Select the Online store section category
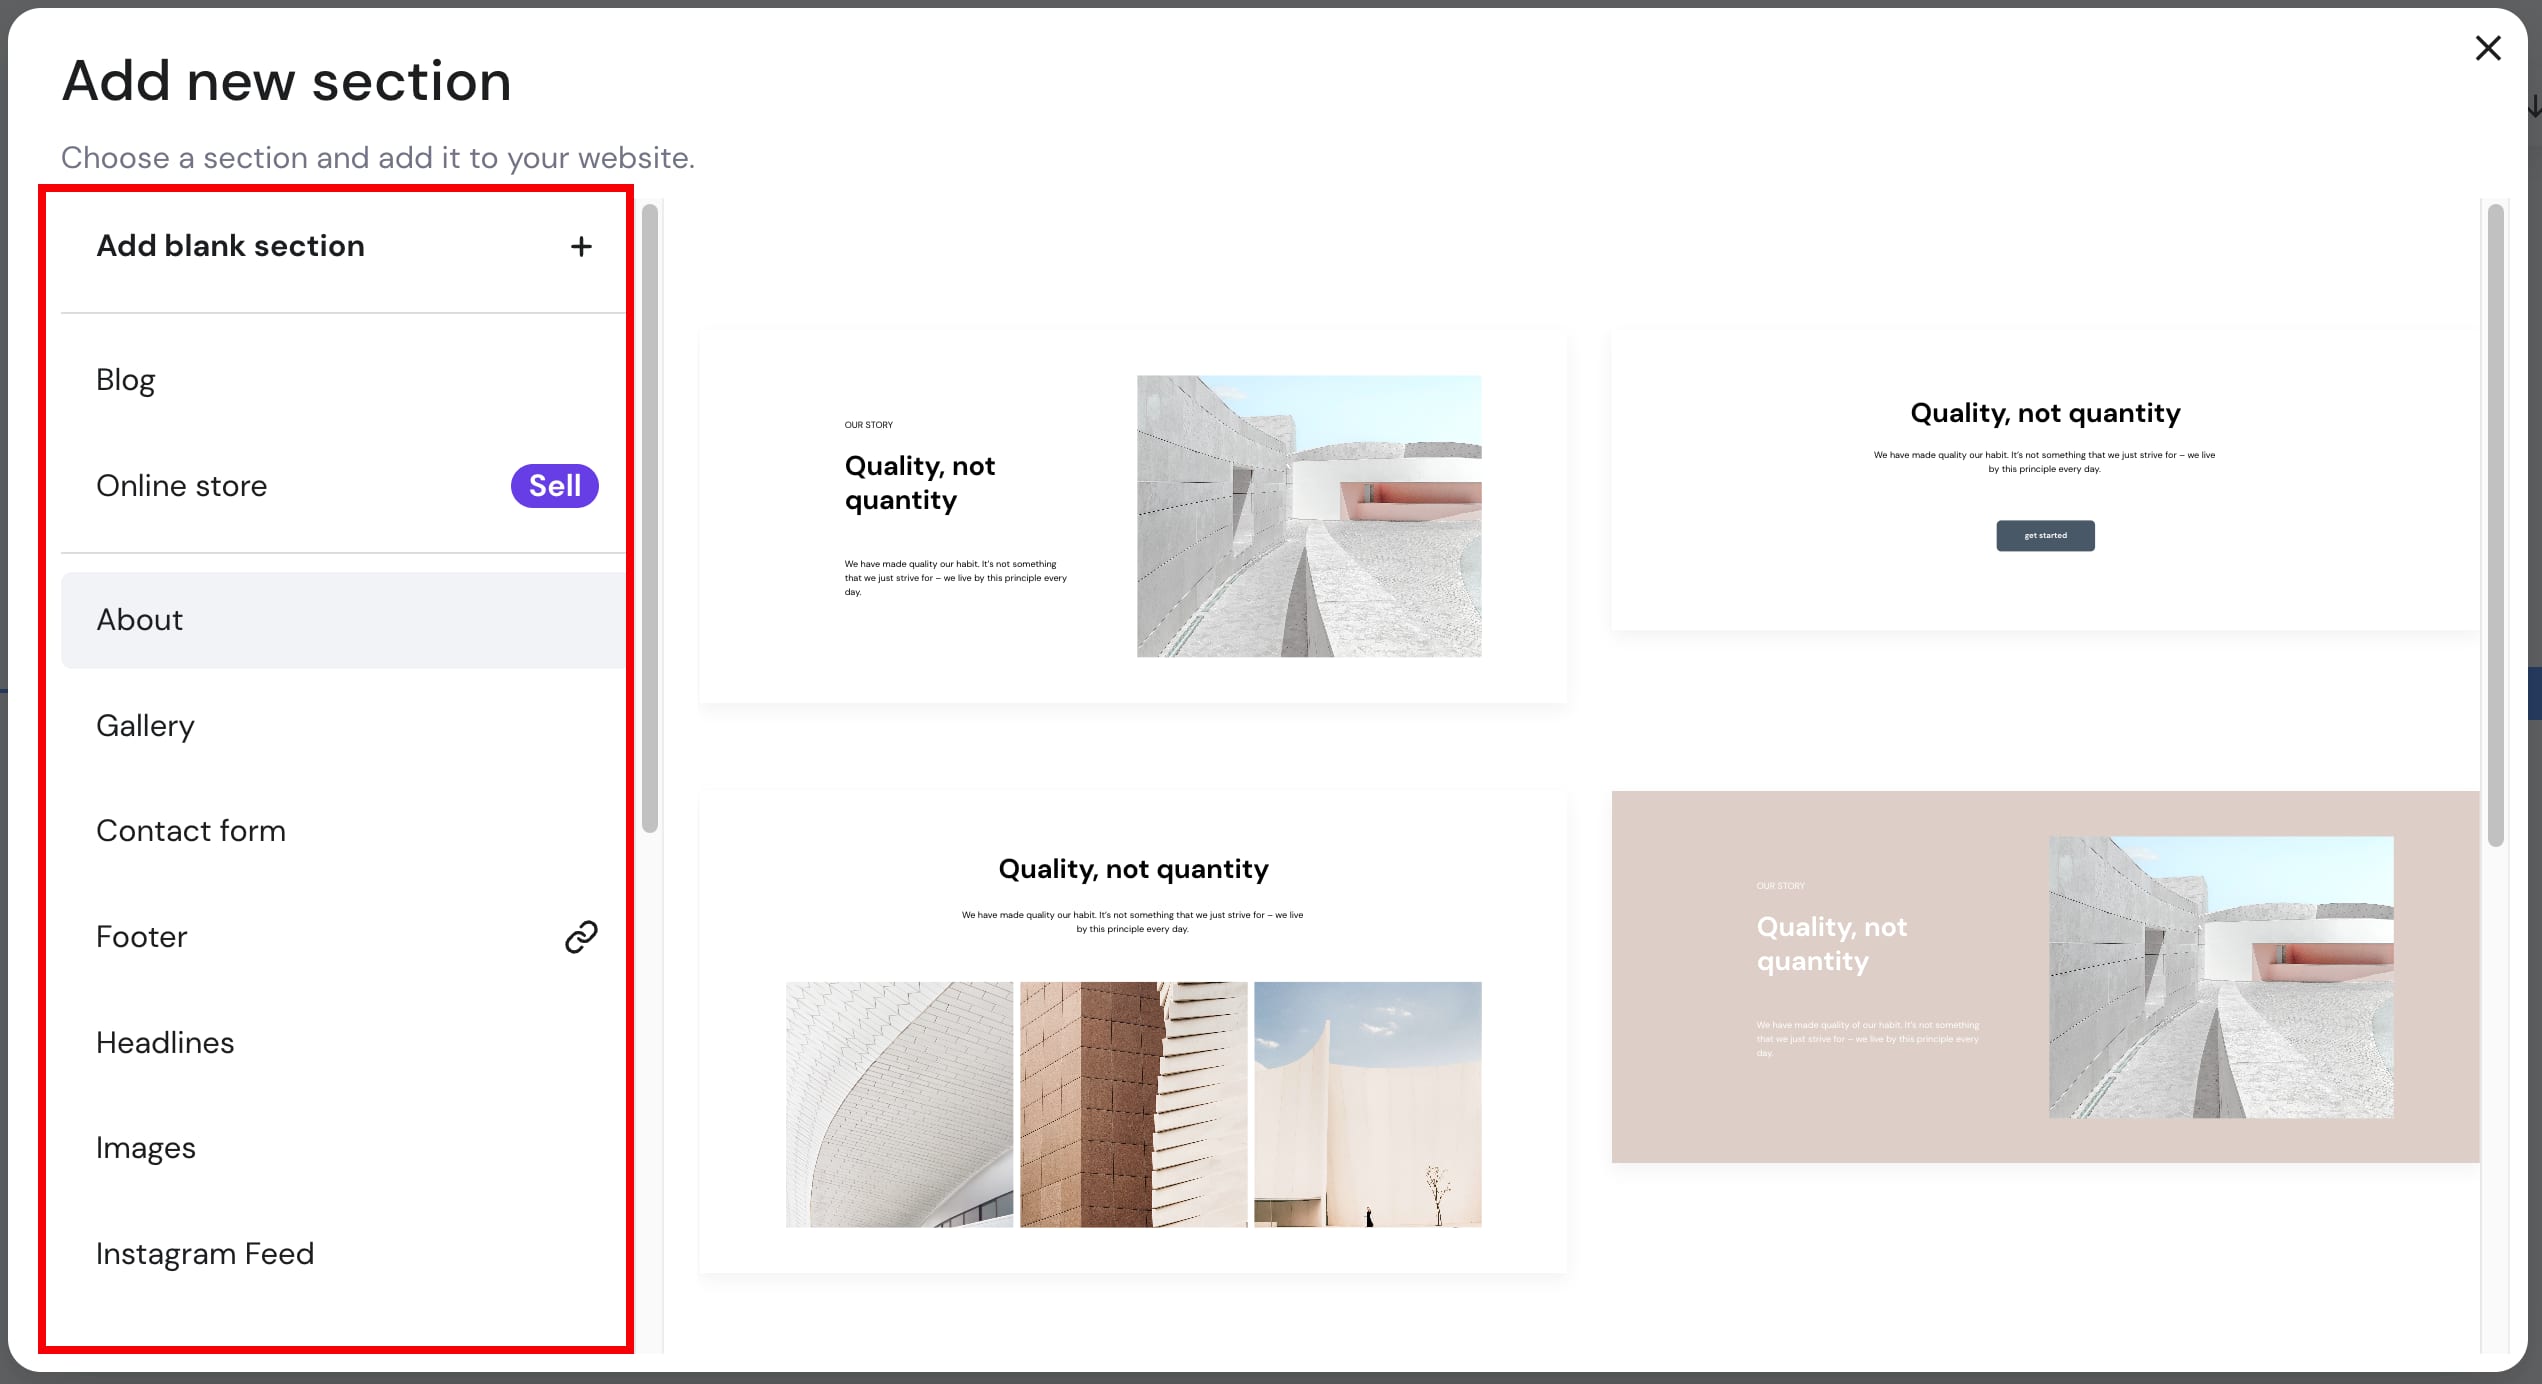The width and height of the screenshot is (2542, 1384). (182, 485)
